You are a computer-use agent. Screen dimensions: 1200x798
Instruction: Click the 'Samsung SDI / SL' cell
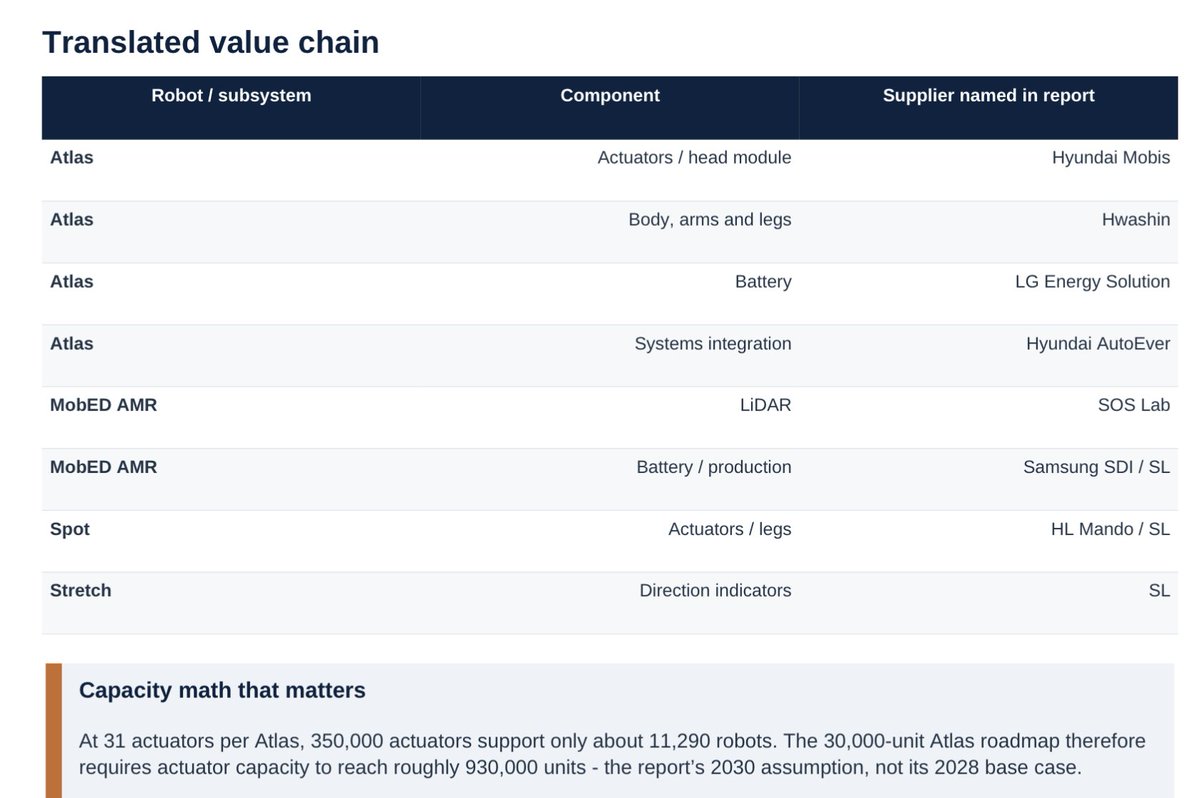coord(1096,468)
